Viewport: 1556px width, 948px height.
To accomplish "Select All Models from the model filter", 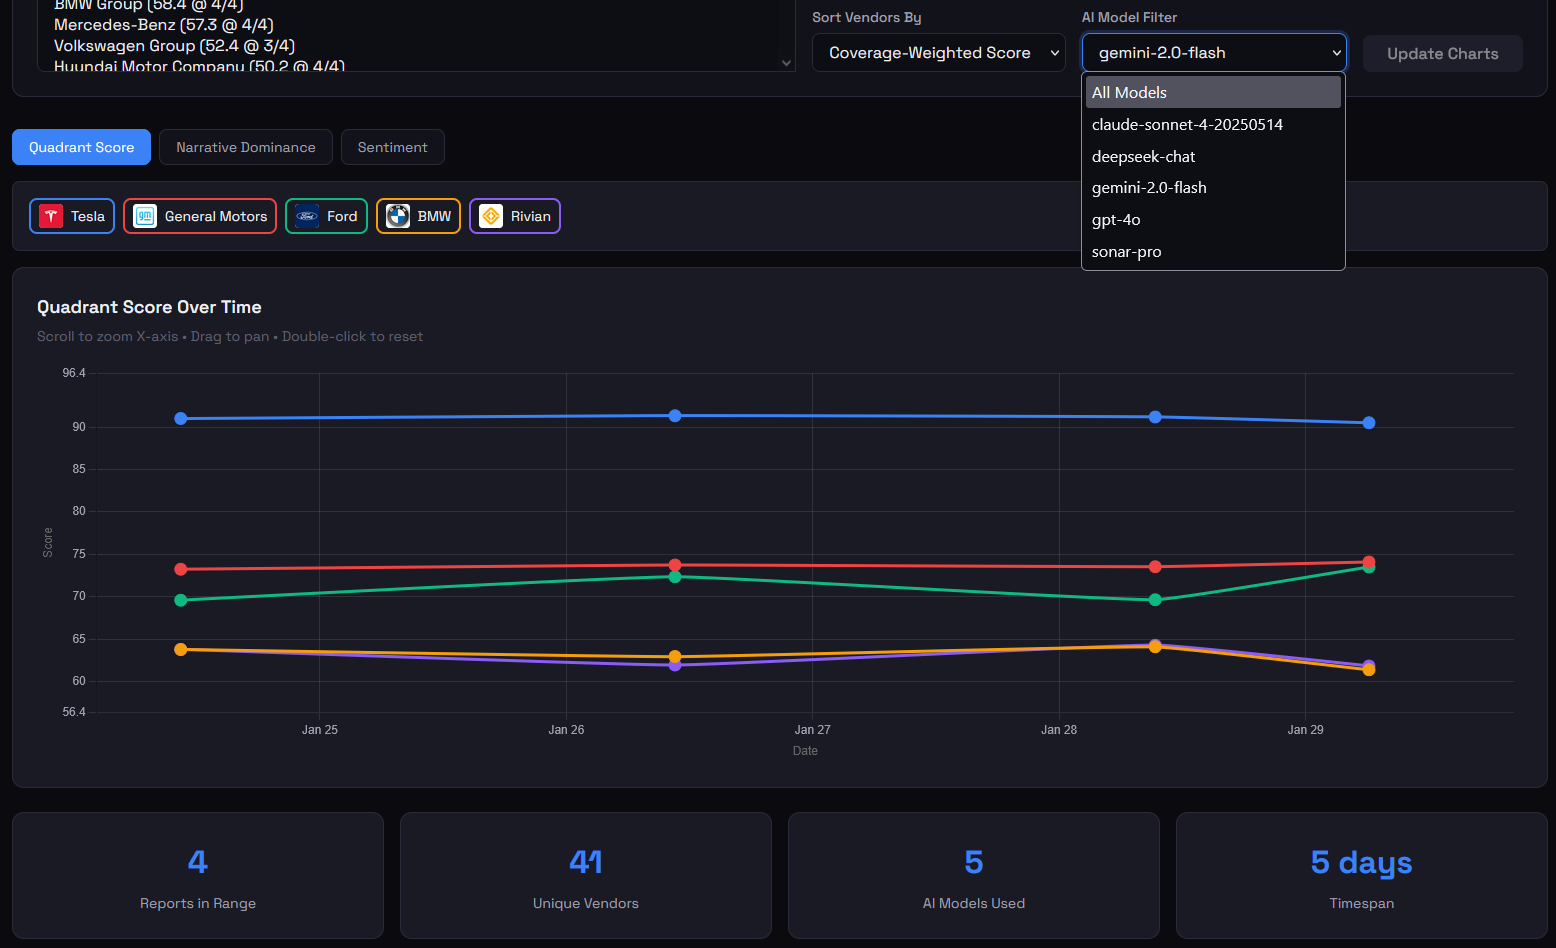I will [x=1128, y=92].
